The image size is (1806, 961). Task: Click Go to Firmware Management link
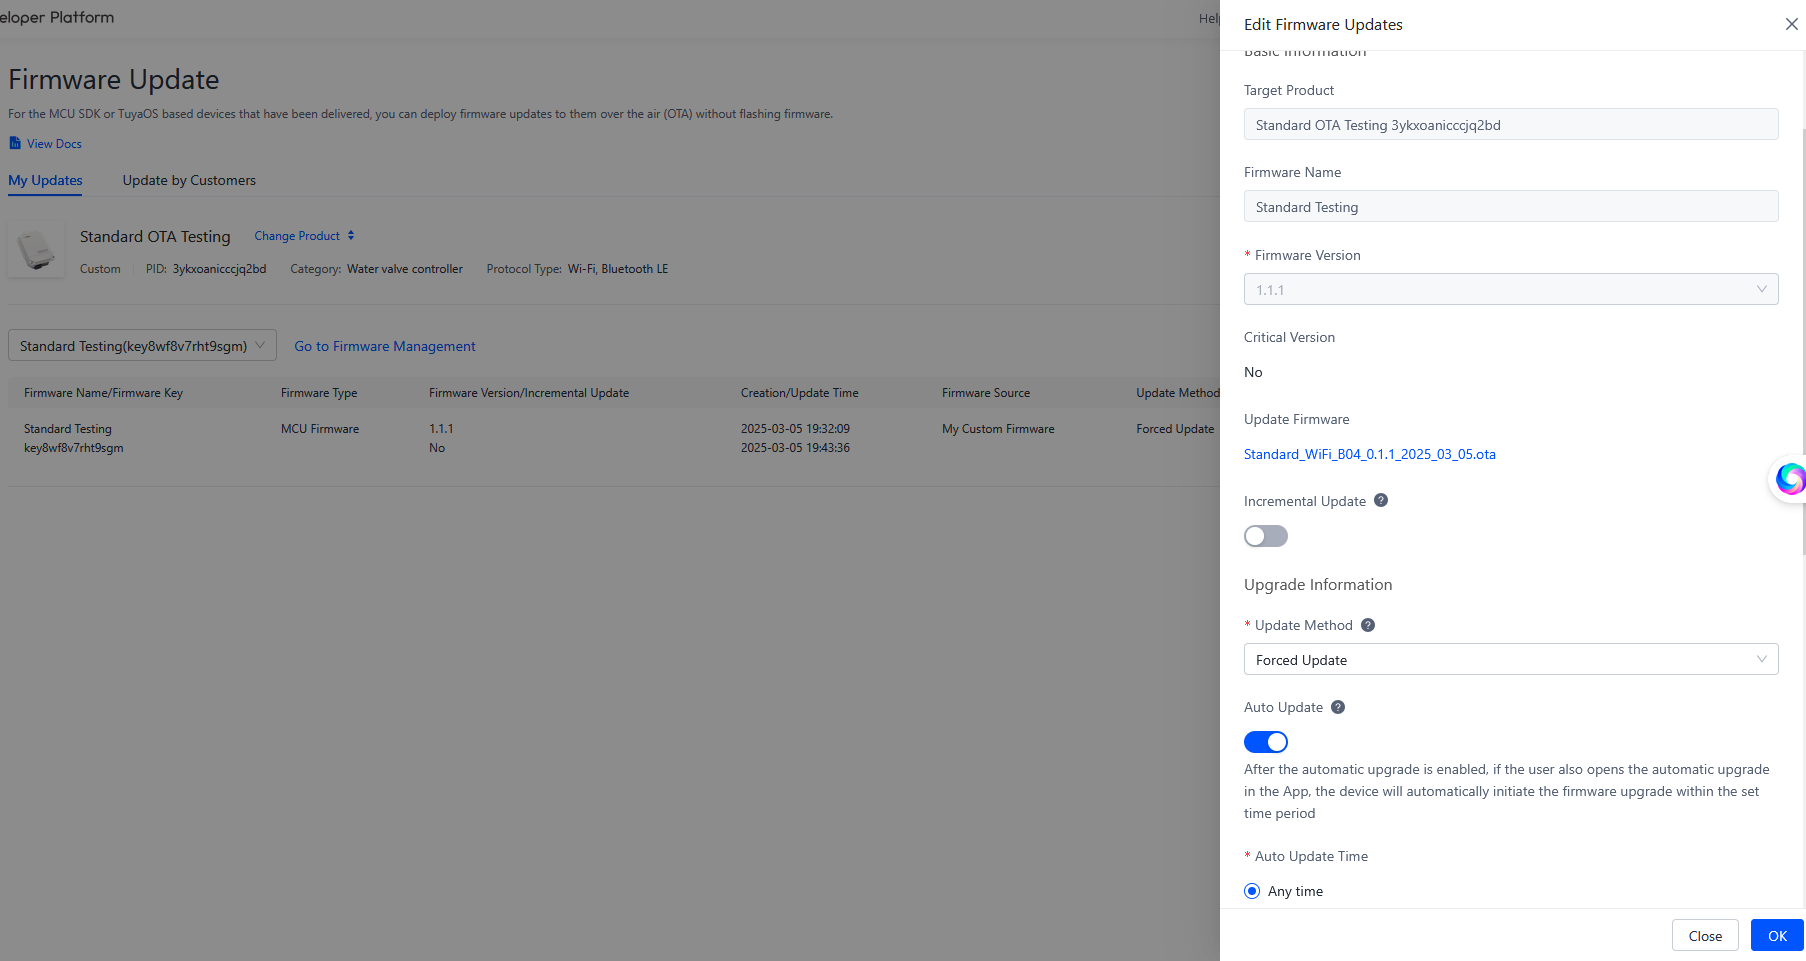(384, 346)
